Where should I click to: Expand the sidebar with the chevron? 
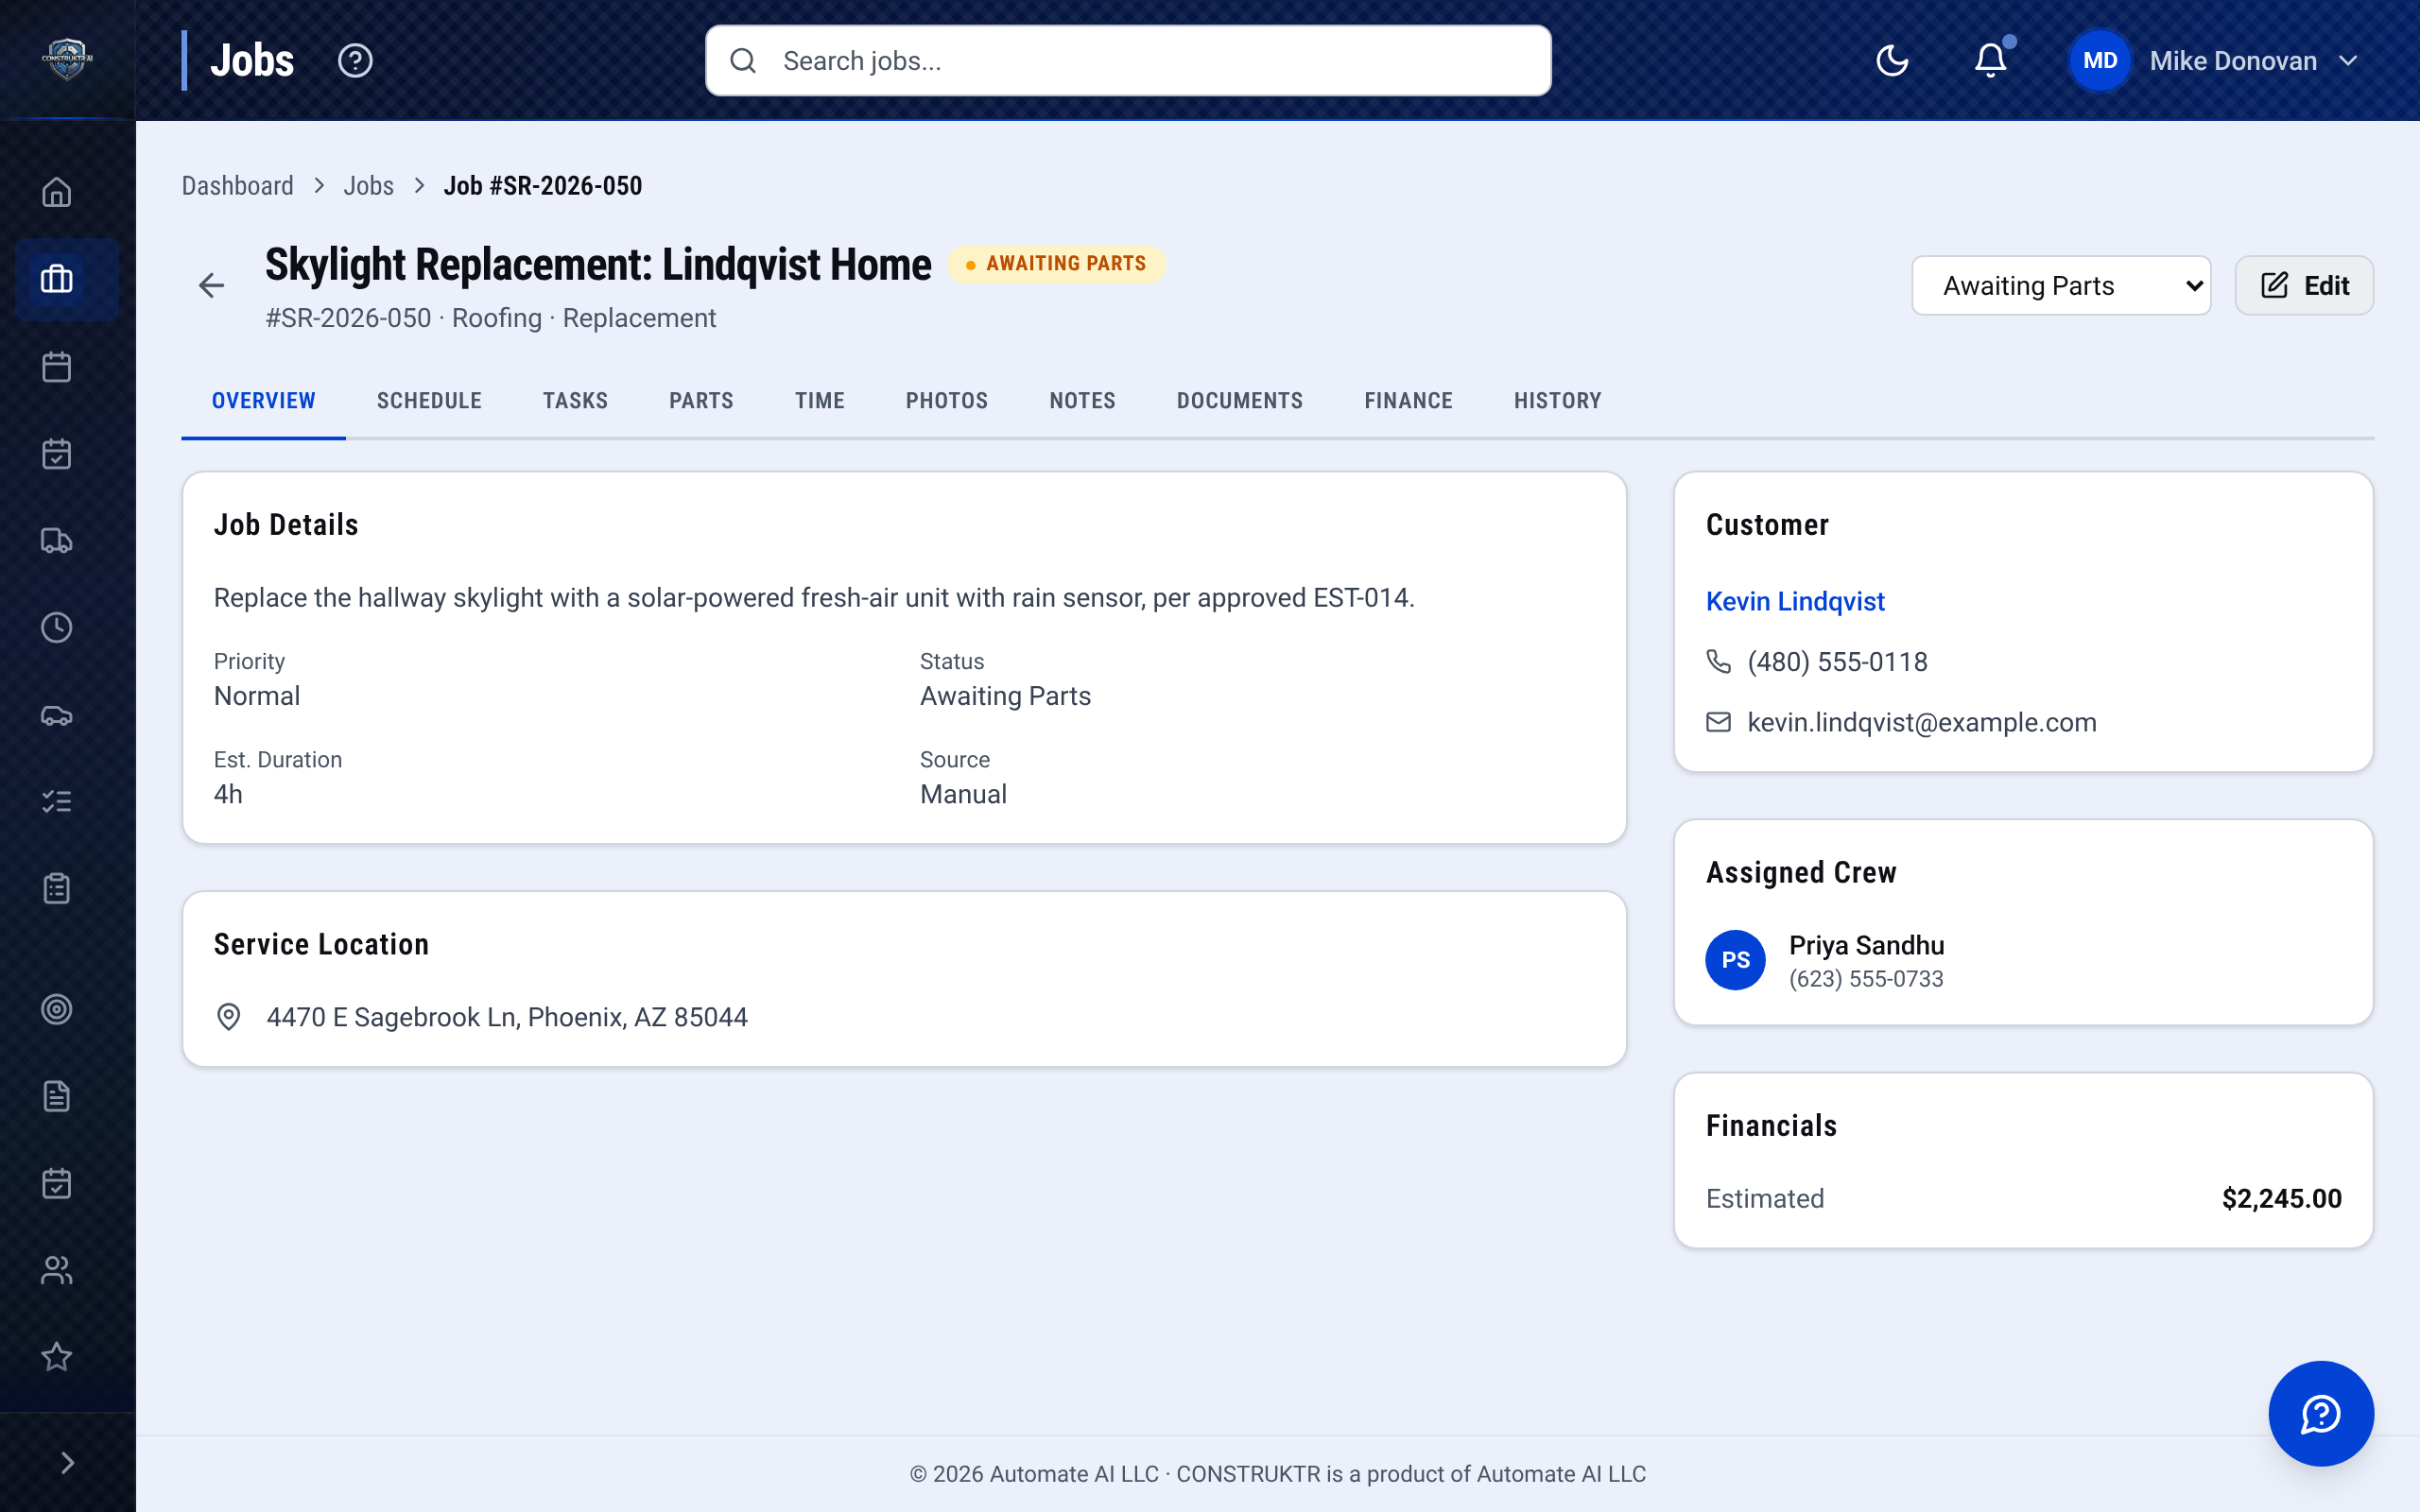(67, 1463)
